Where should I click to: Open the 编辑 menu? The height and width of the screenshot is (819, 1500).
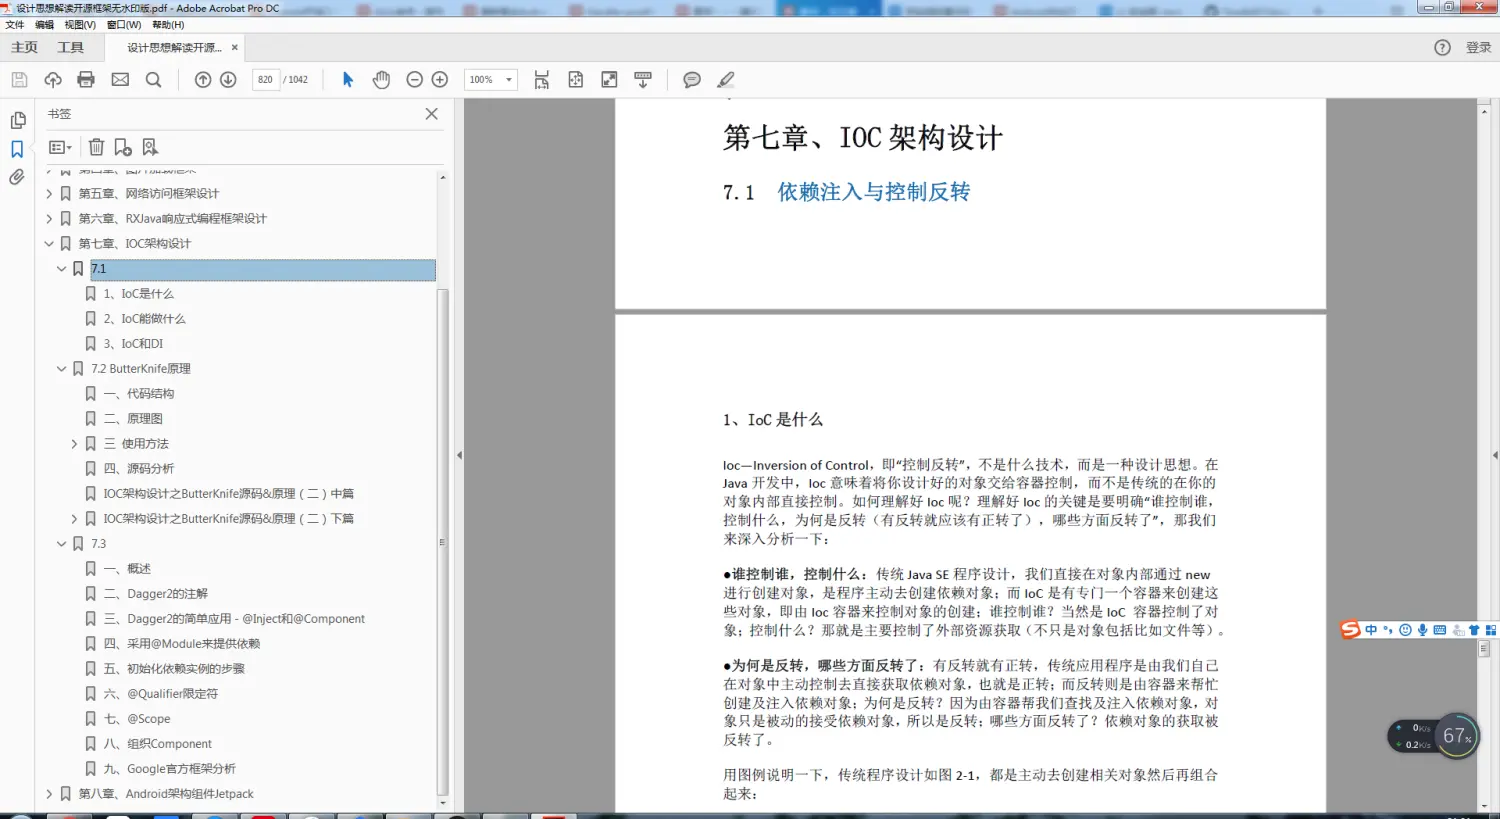[x=44, y=25]
